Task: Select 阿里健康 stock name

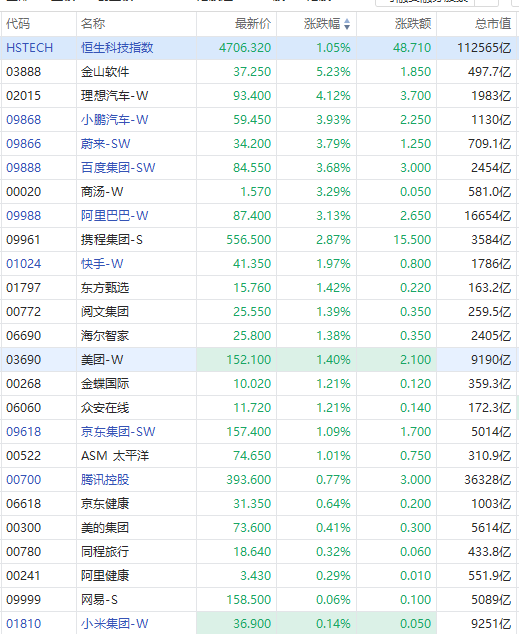Action: point(105,575)
